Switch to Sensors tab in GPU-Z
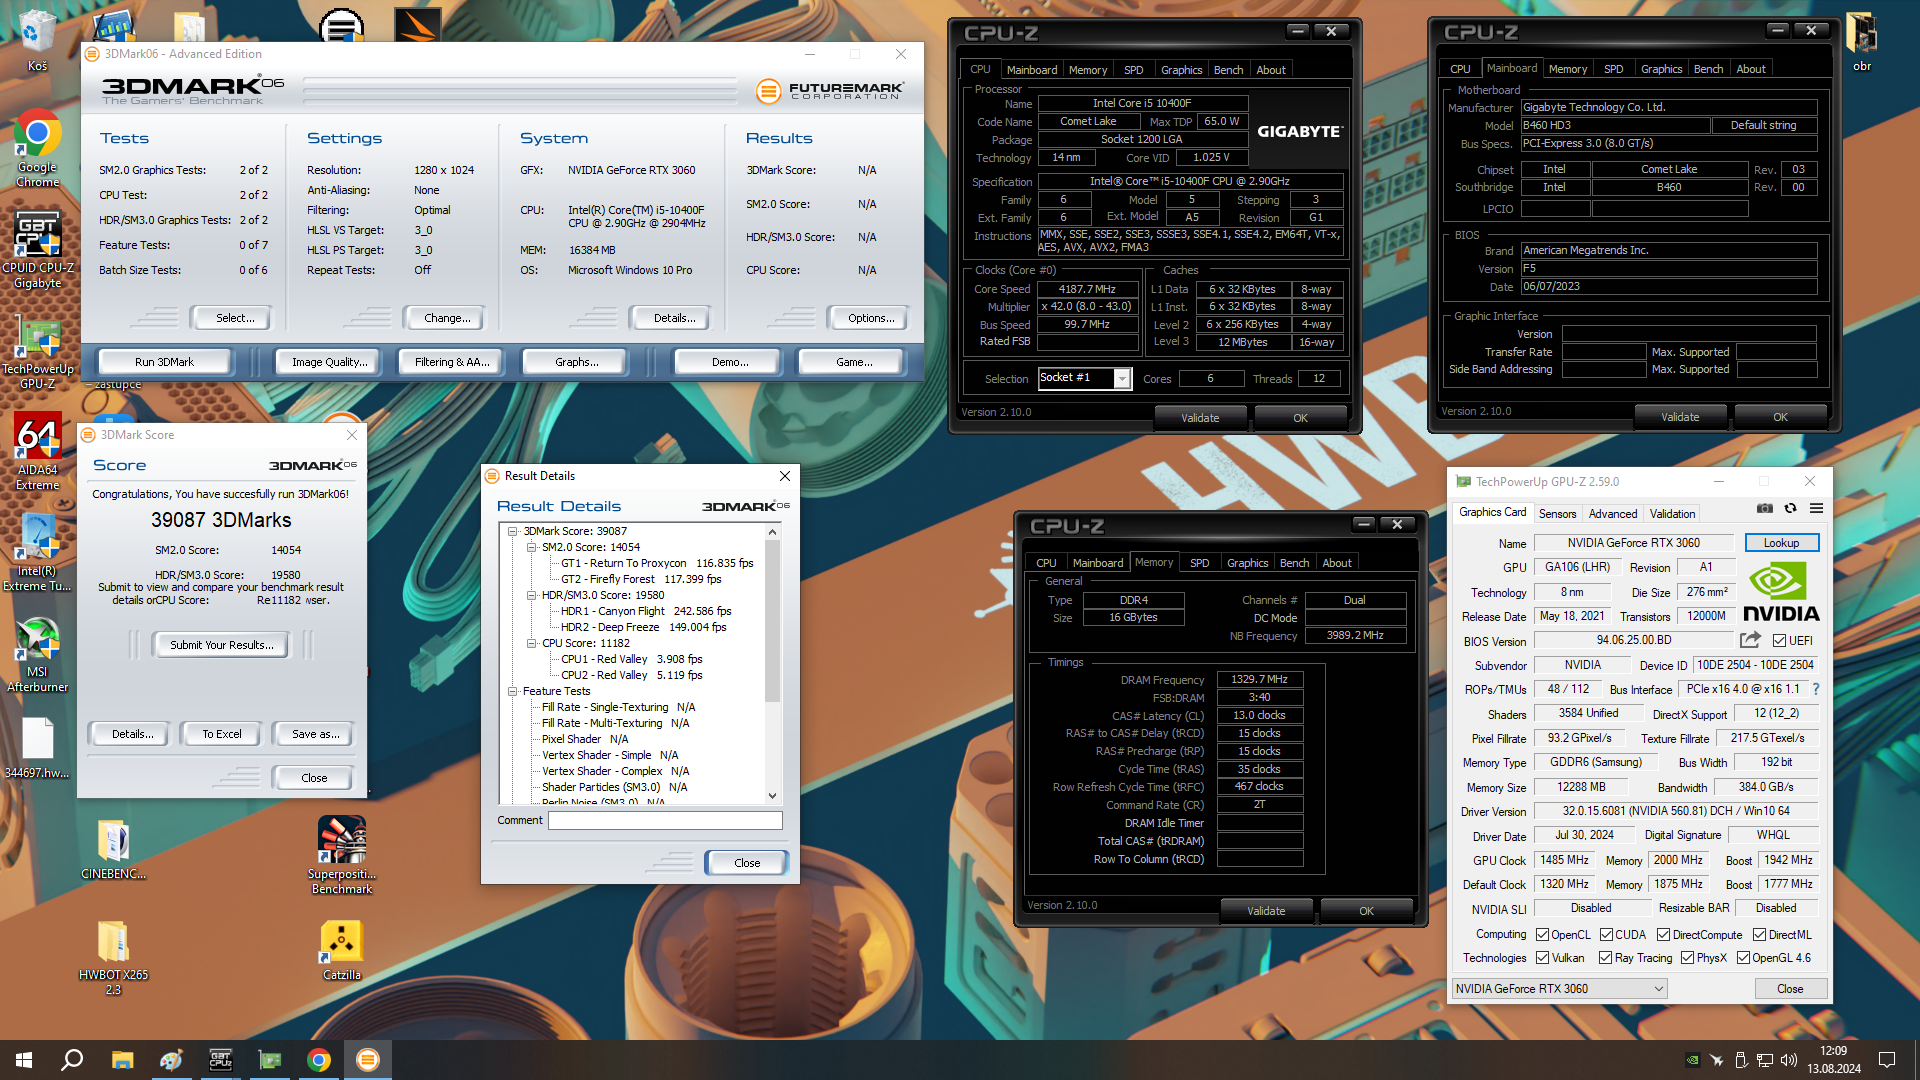 [1557, 514]
